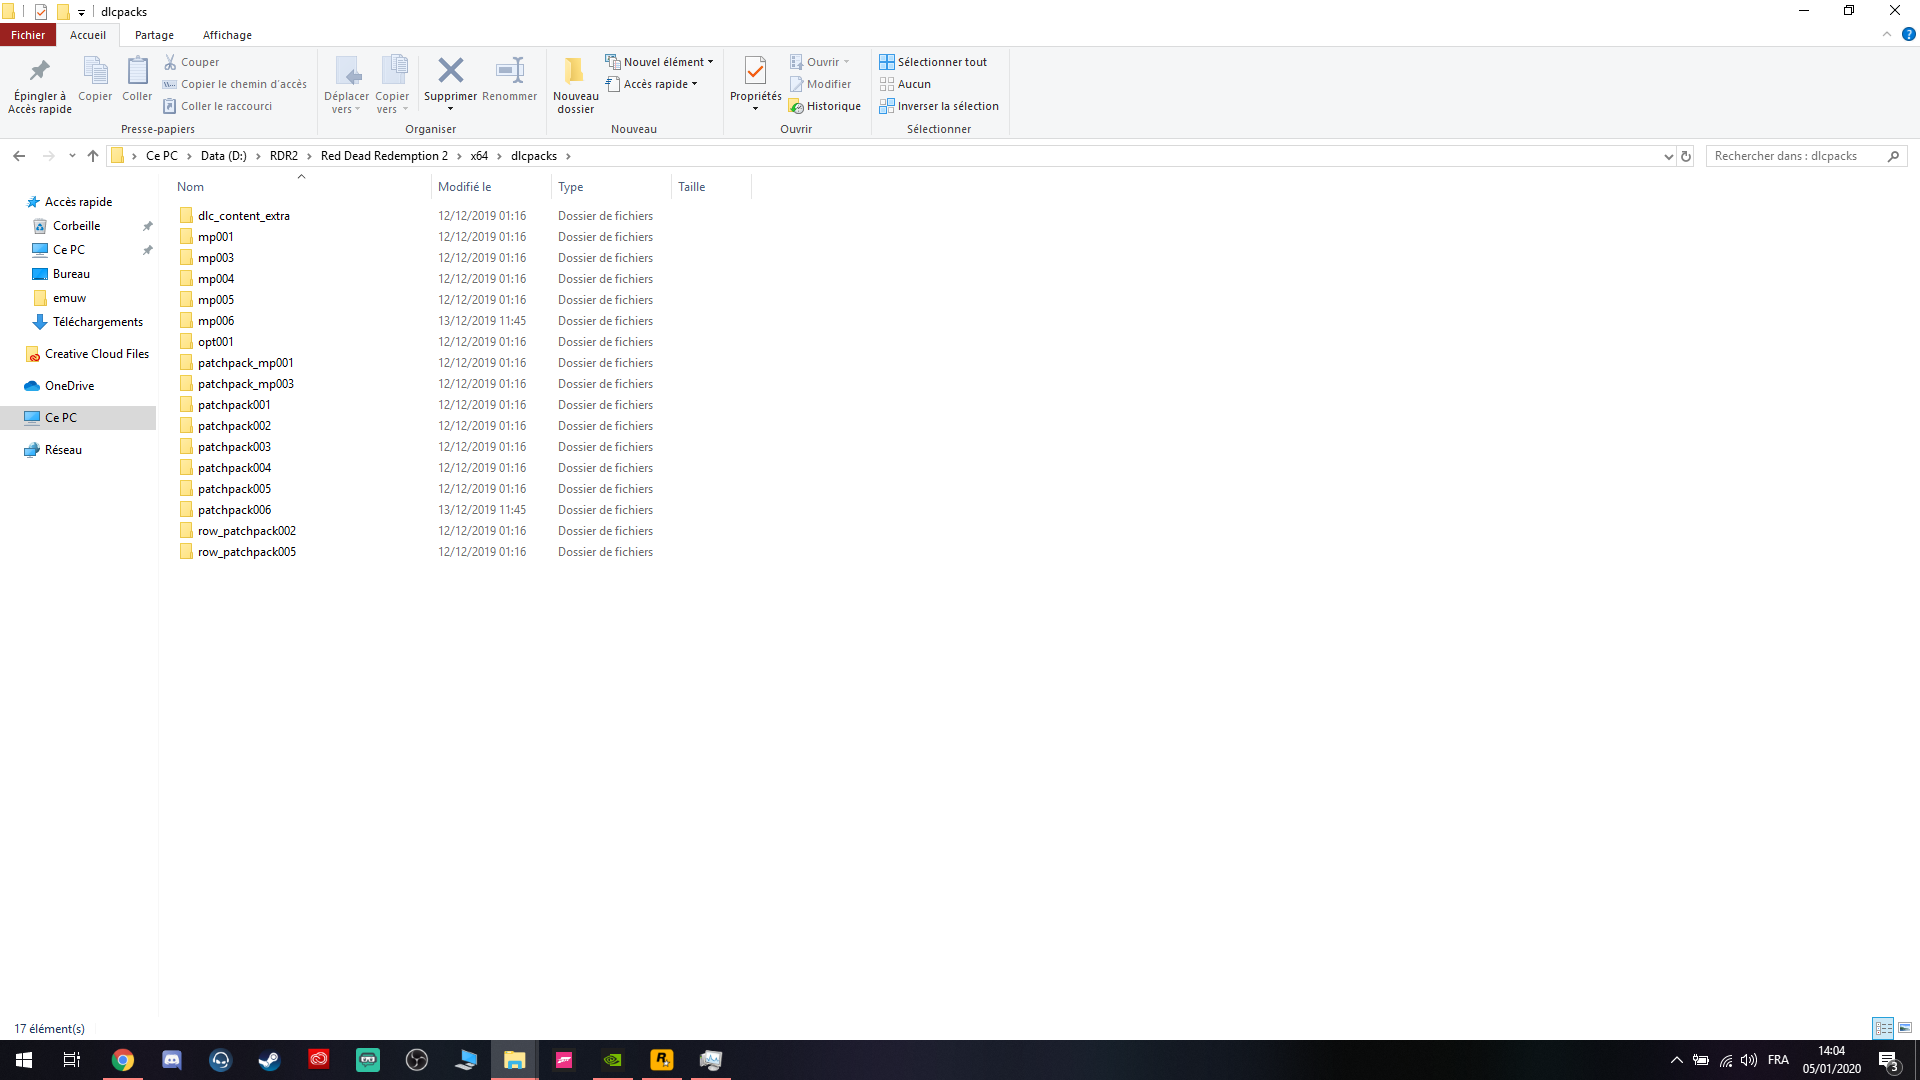Sort by Type column header
Screen dimensions: 1920x1080
570,187
